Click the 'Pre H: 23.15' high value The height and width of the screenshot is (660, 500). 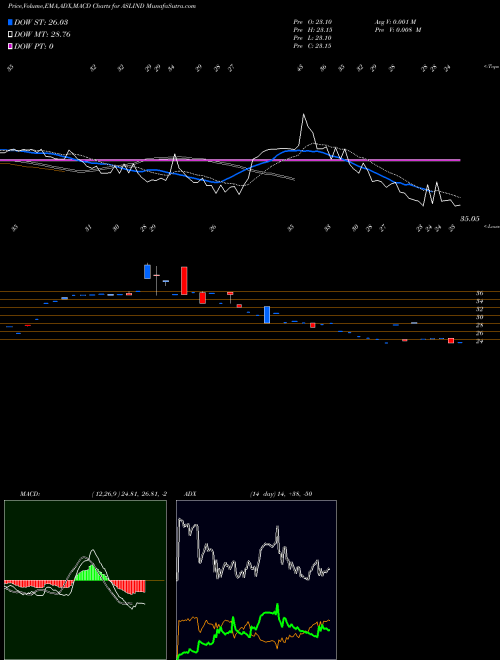click(x=313, y=30)
